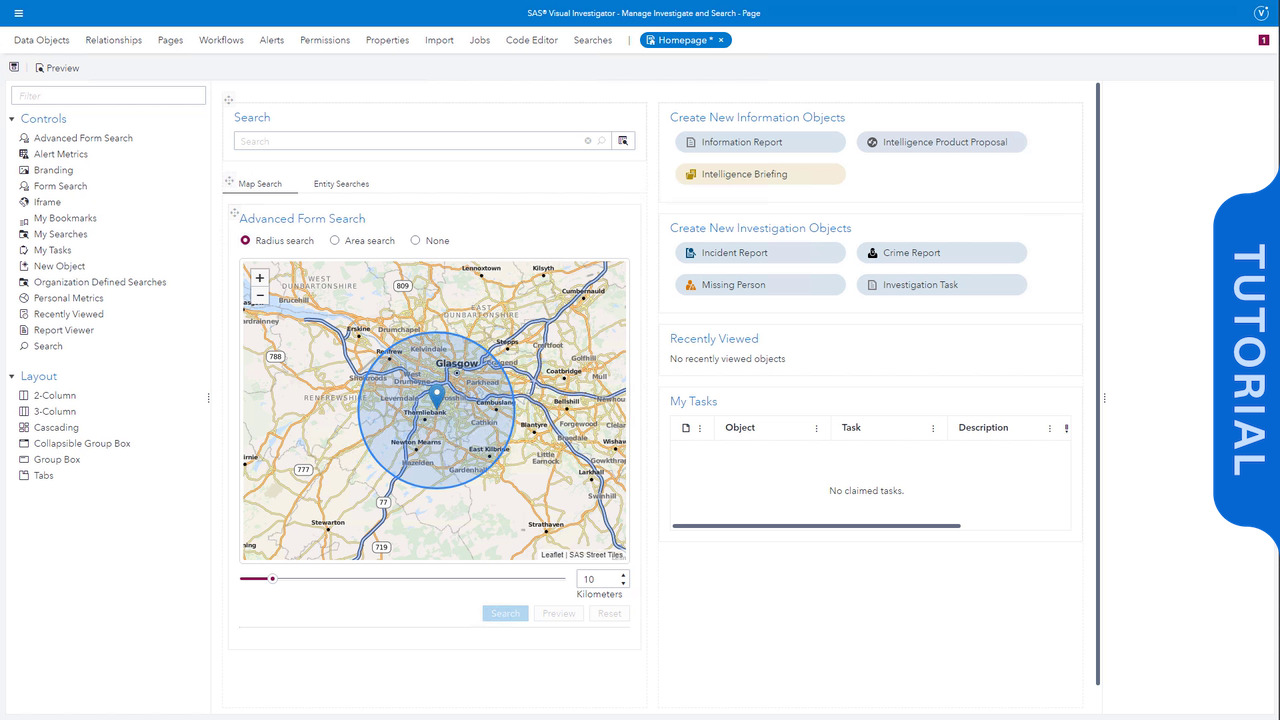Screen dimensions: 1280x720
Task: Open the Relationships menu
Action: pyautogui.click(x=114, y=40)
